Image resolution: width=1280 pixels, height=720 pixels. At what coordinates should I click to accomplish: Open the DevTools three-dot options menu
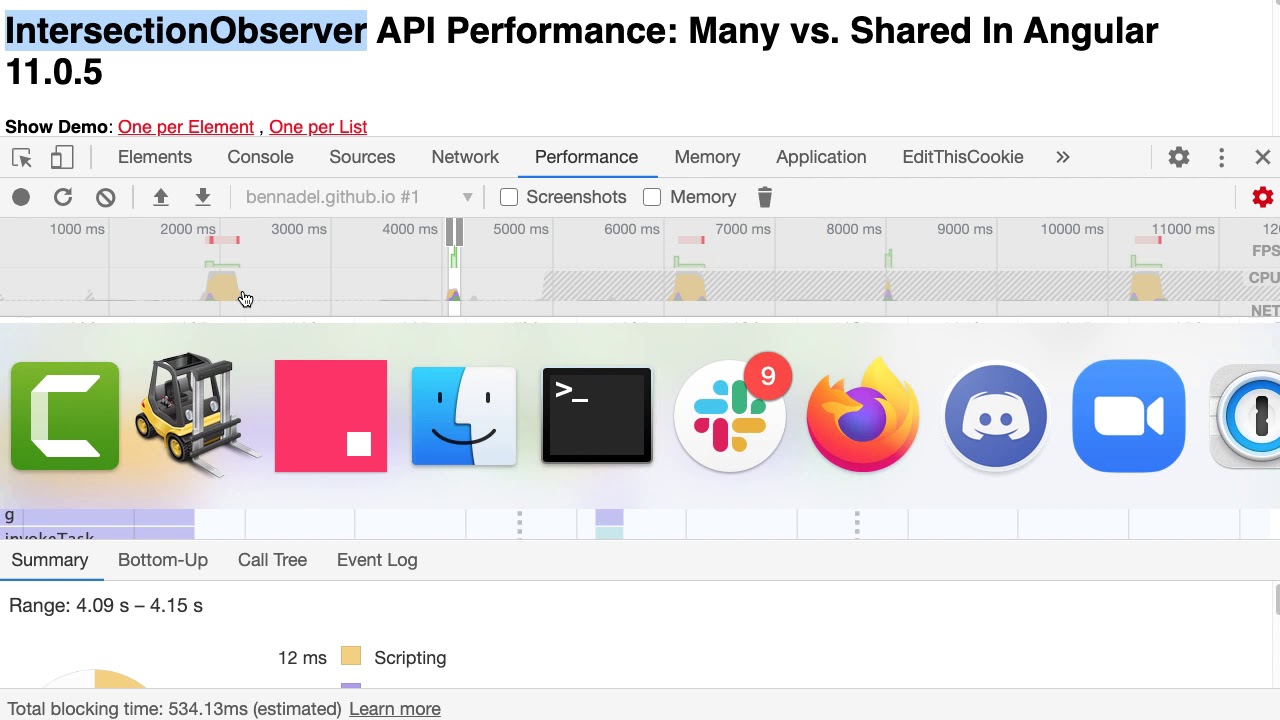point(1221,157)
